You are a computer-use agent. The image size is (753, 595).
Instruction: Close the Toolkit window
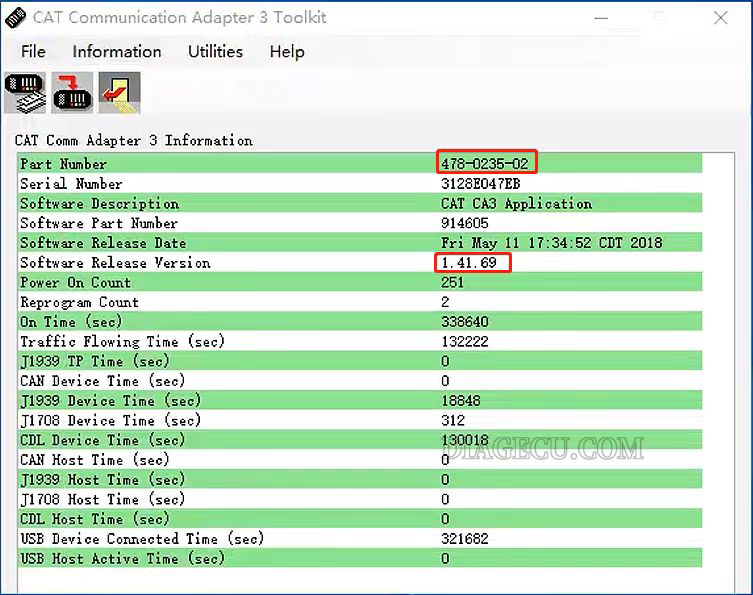point(720,18)
